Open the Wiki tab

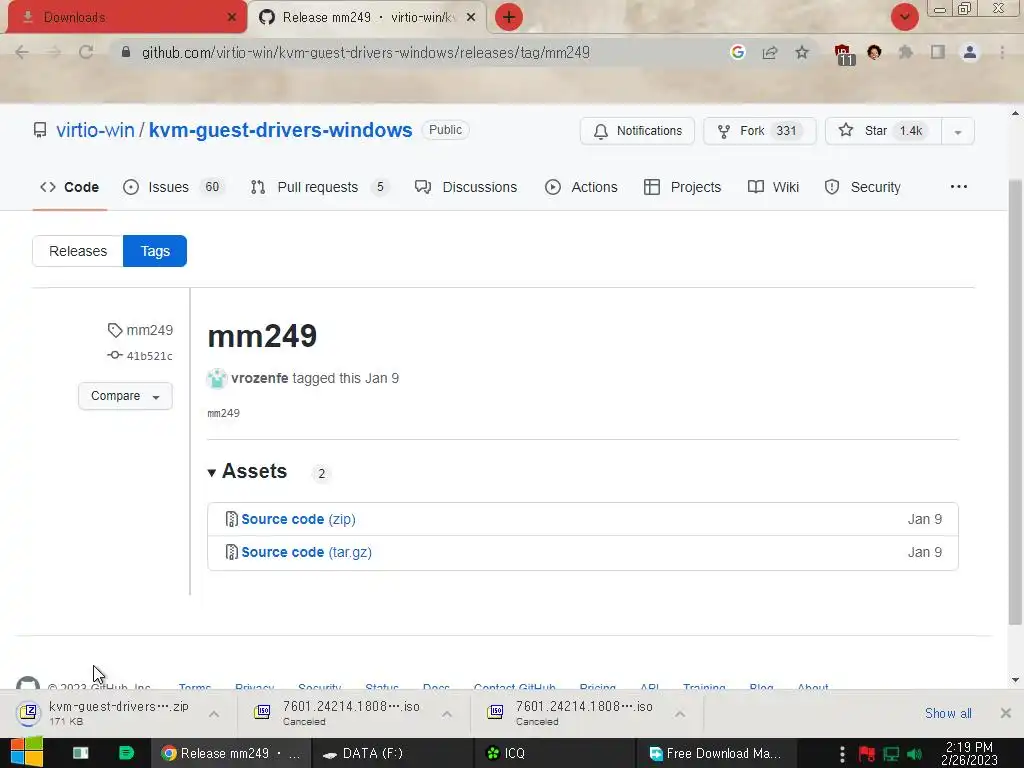(773, 187)
